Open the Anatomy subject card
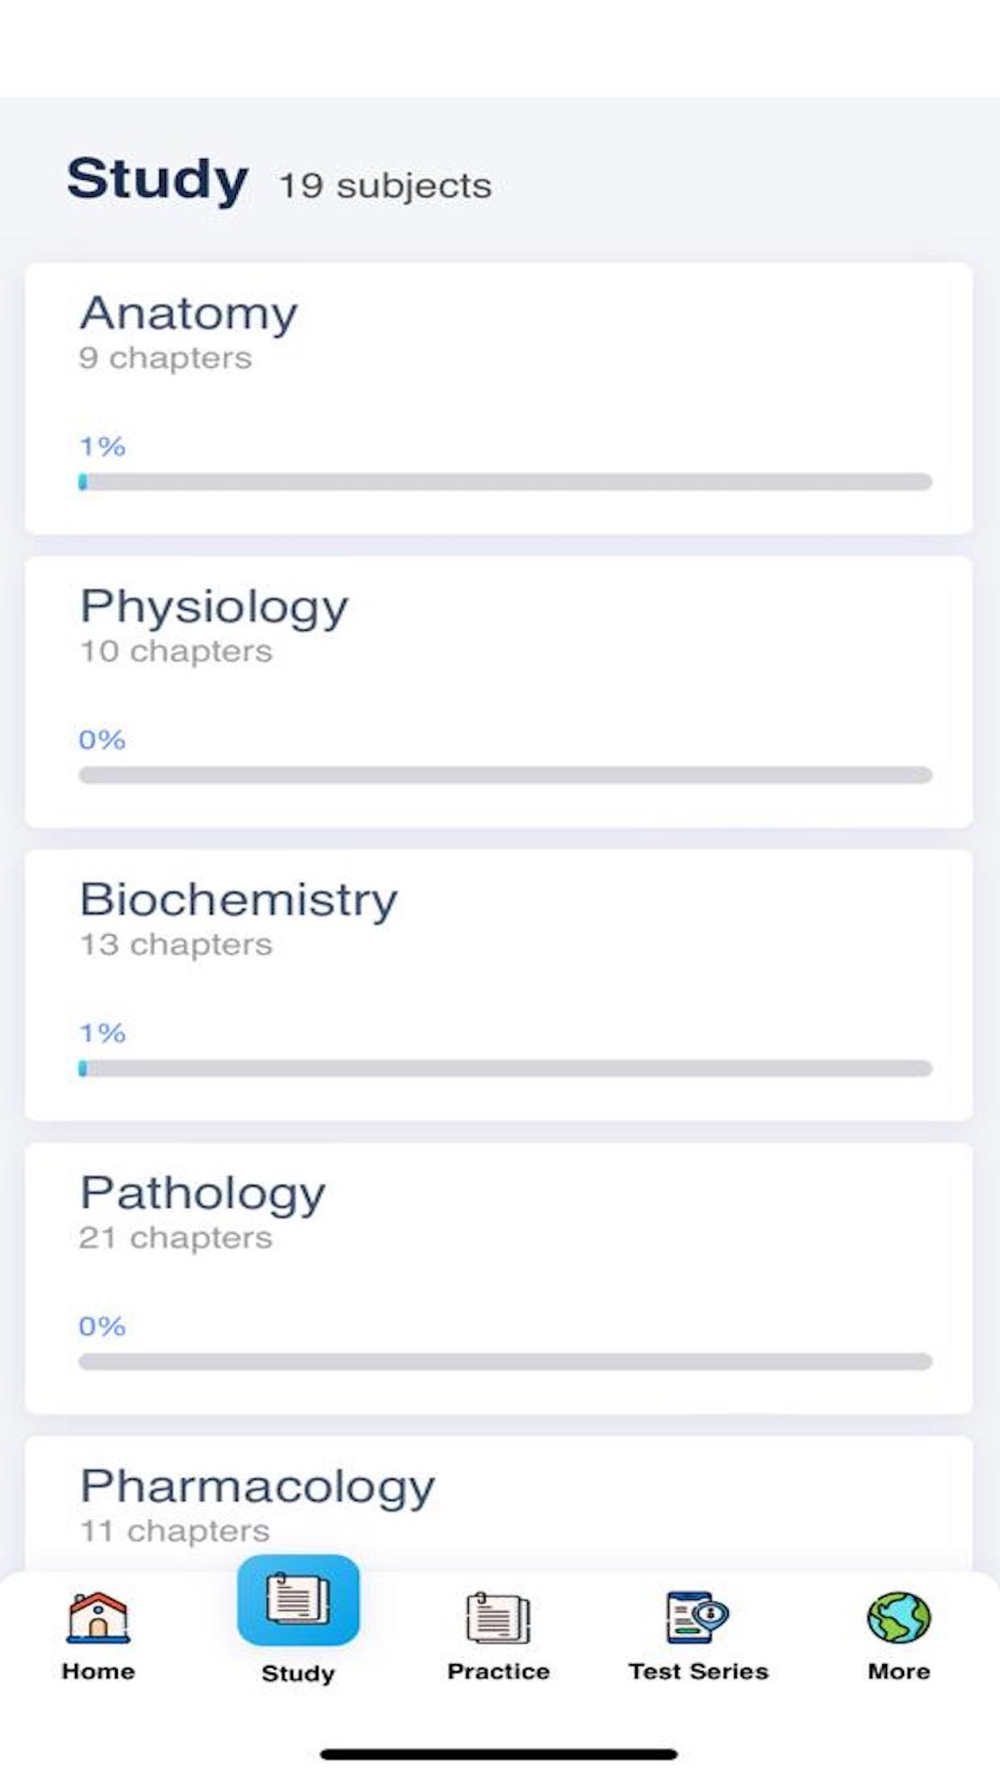1000x1778 pixels. tap(499, 398)
